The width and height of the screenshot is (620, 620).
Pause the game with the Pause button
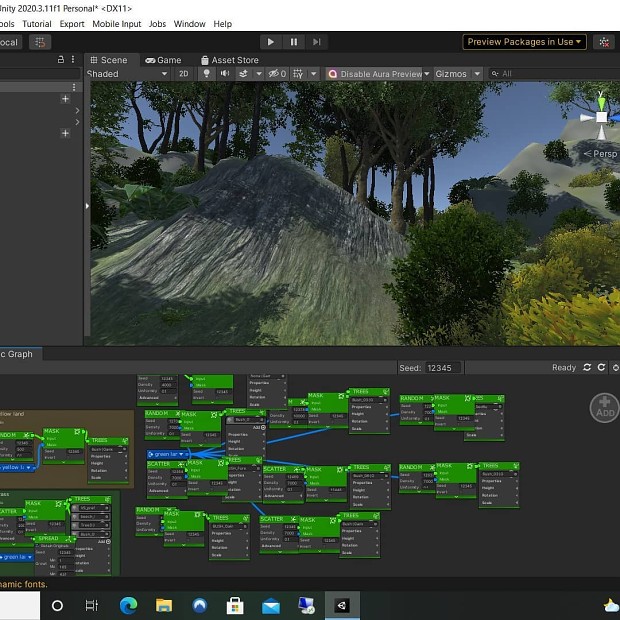[294, 42]
